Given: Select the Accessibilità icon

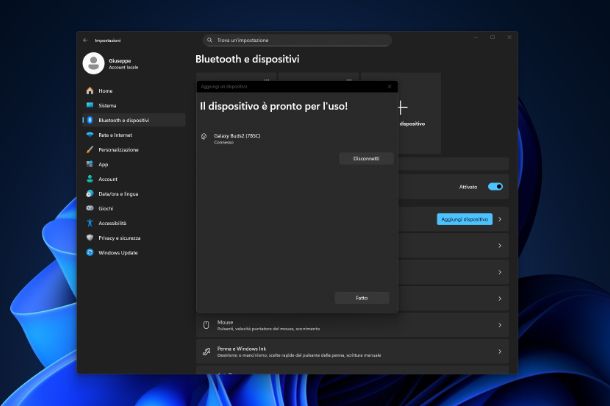Looking at the screenshot, I should click(89, 223).
